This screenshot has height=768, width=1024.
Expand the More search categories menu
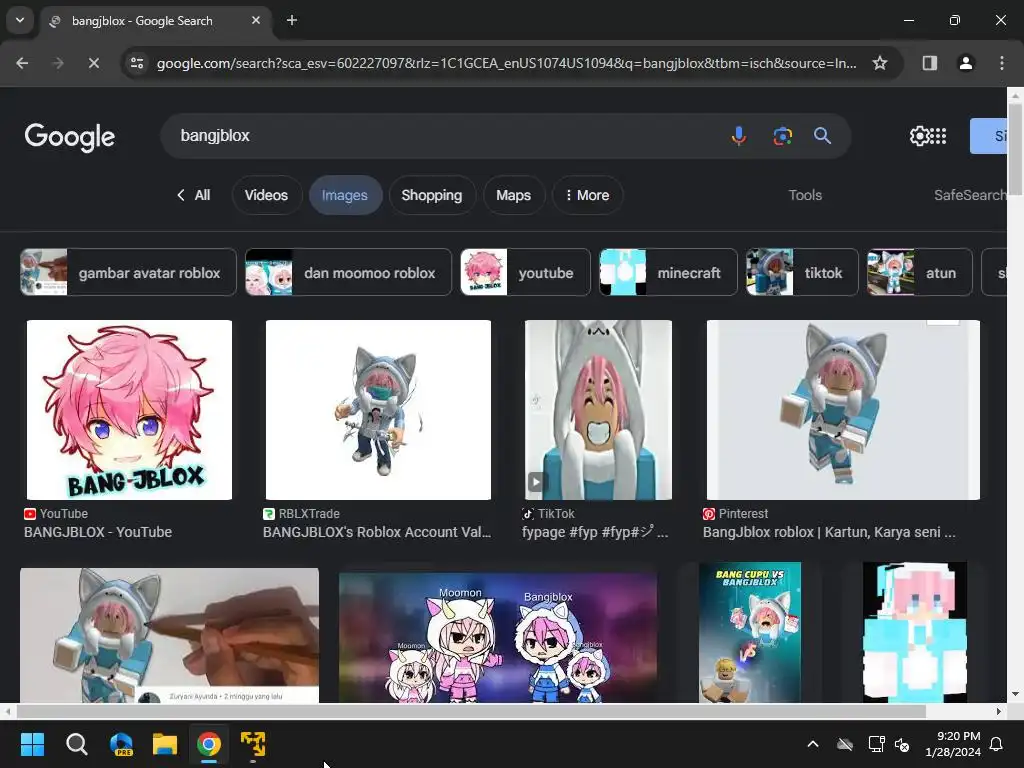pyautogui.click(x=587, y=195)
